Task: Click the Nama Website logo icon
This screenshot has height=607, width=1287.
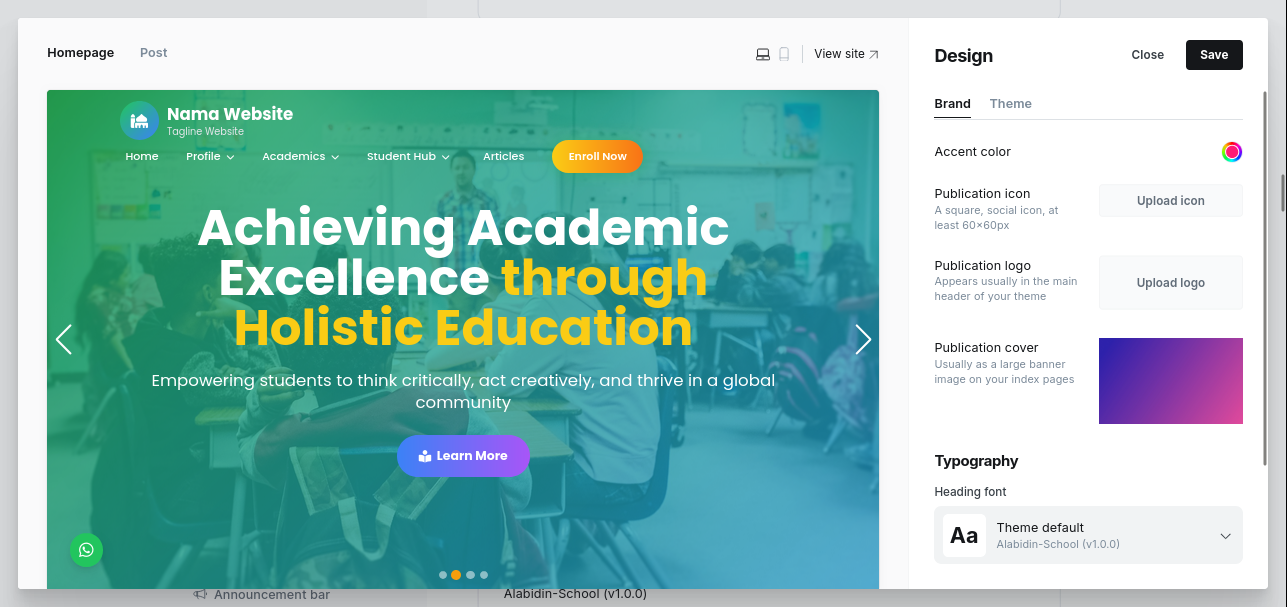Action: [139, 121]
